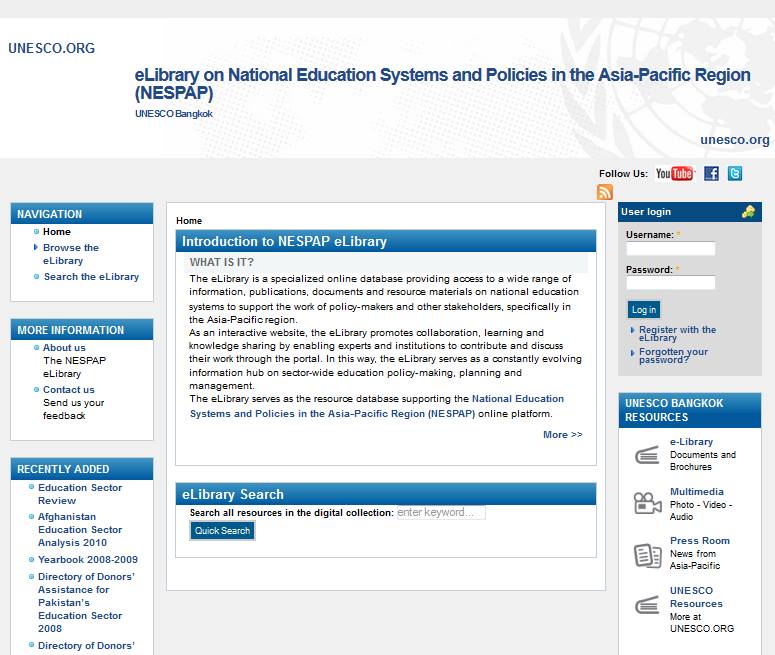Screen dimensions: 775x655
Task: Click the UNESCO Resources icon
Action: click(647, 604)
